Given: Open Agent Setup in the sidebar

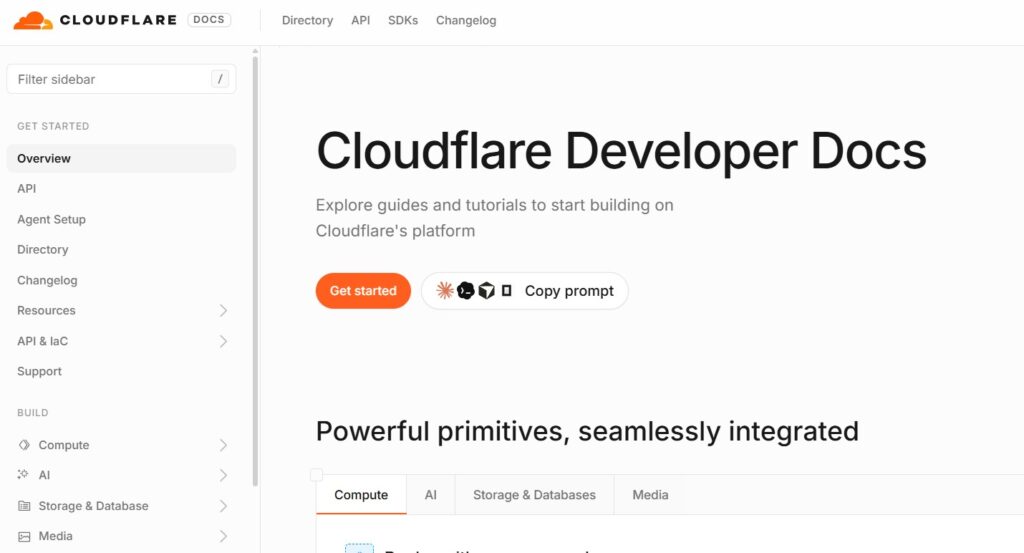Looking at the screenshot, I should coord(52,219).
